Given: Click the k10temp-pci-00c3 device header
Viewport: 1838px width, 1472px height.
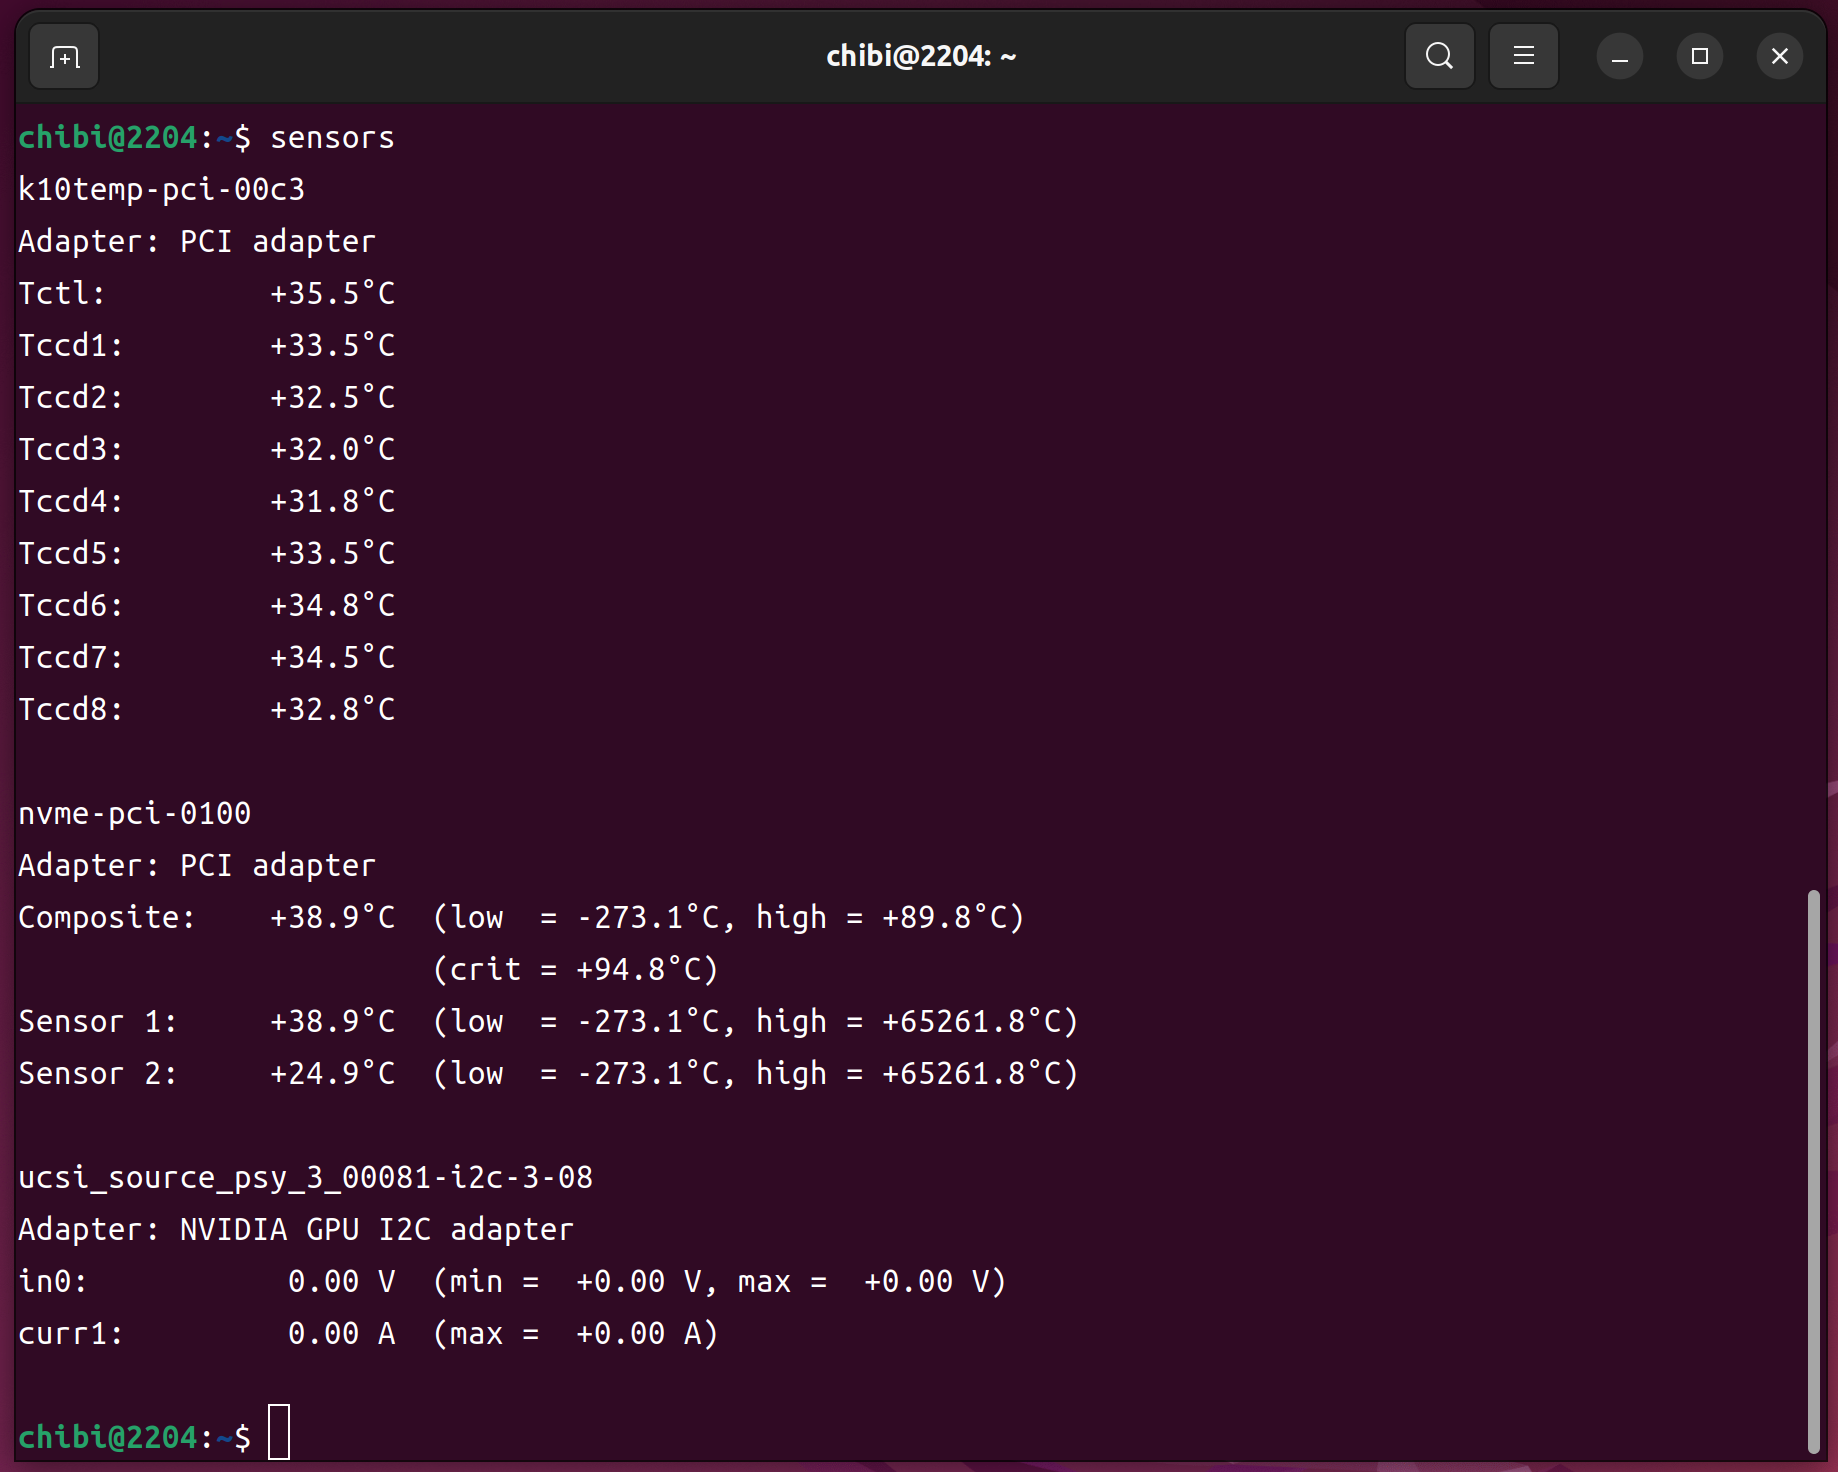Looking at the screenshot, I should [161, 190].
